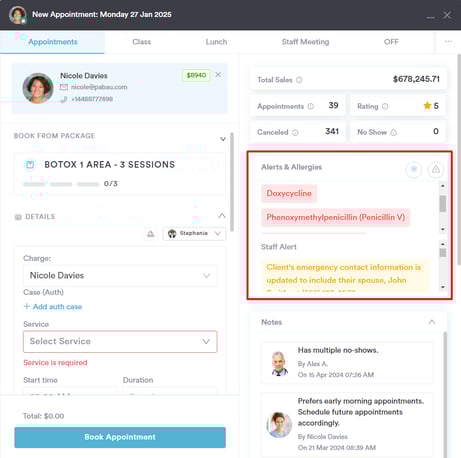
Task: Switch to the Lunch tab
Action: 216,42
